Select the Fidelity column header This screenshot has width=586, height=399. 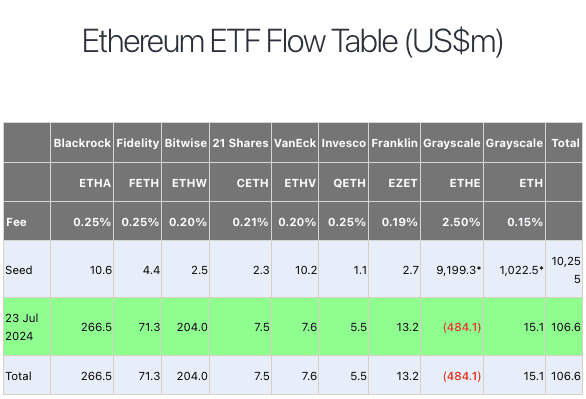point(138,143)
